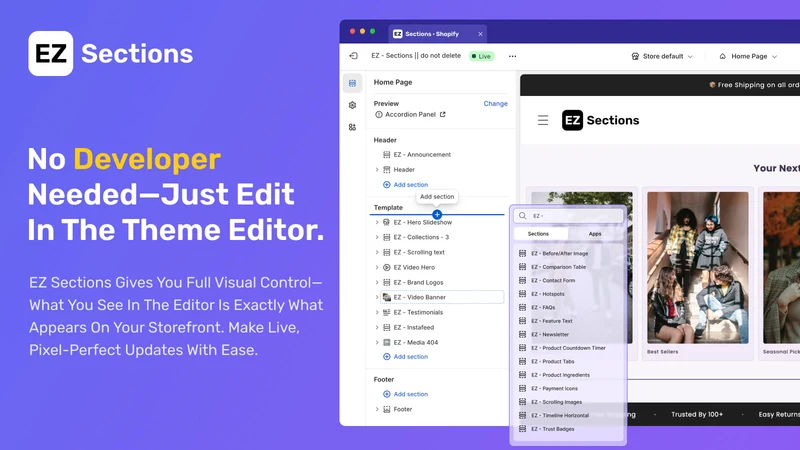Screen dimensions: 800x450
Task: Open the Sections panel icon in left rail
Action: click(x=353, y=83)
